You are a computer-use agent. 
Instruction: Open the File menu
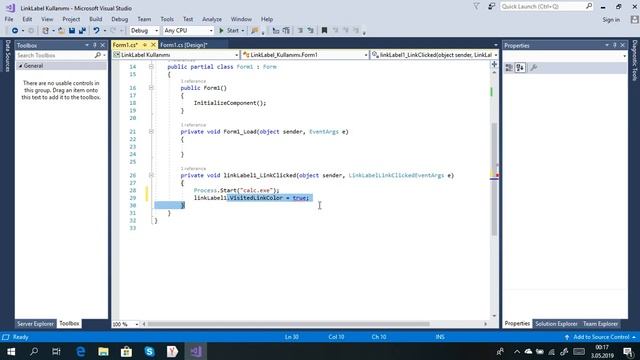click(9, 19)
